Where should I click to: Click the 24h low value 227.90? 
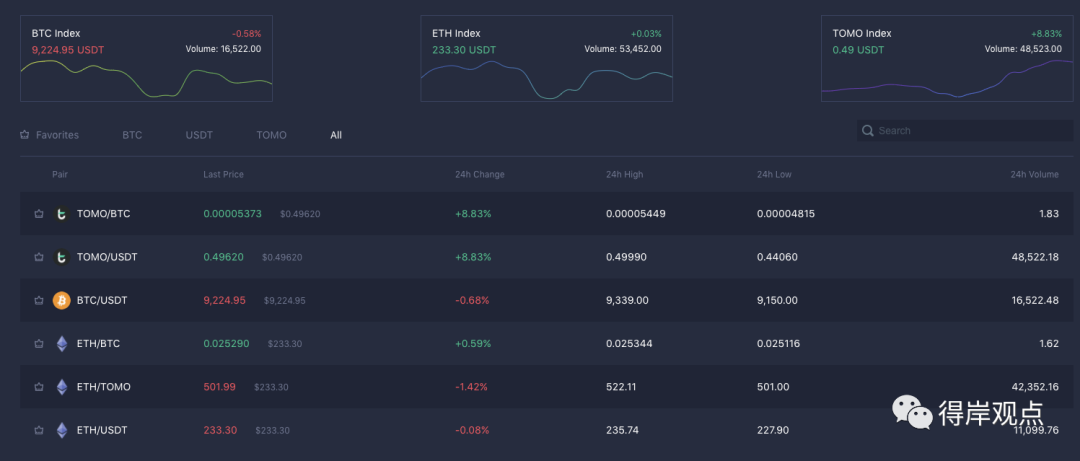[773, 431]
